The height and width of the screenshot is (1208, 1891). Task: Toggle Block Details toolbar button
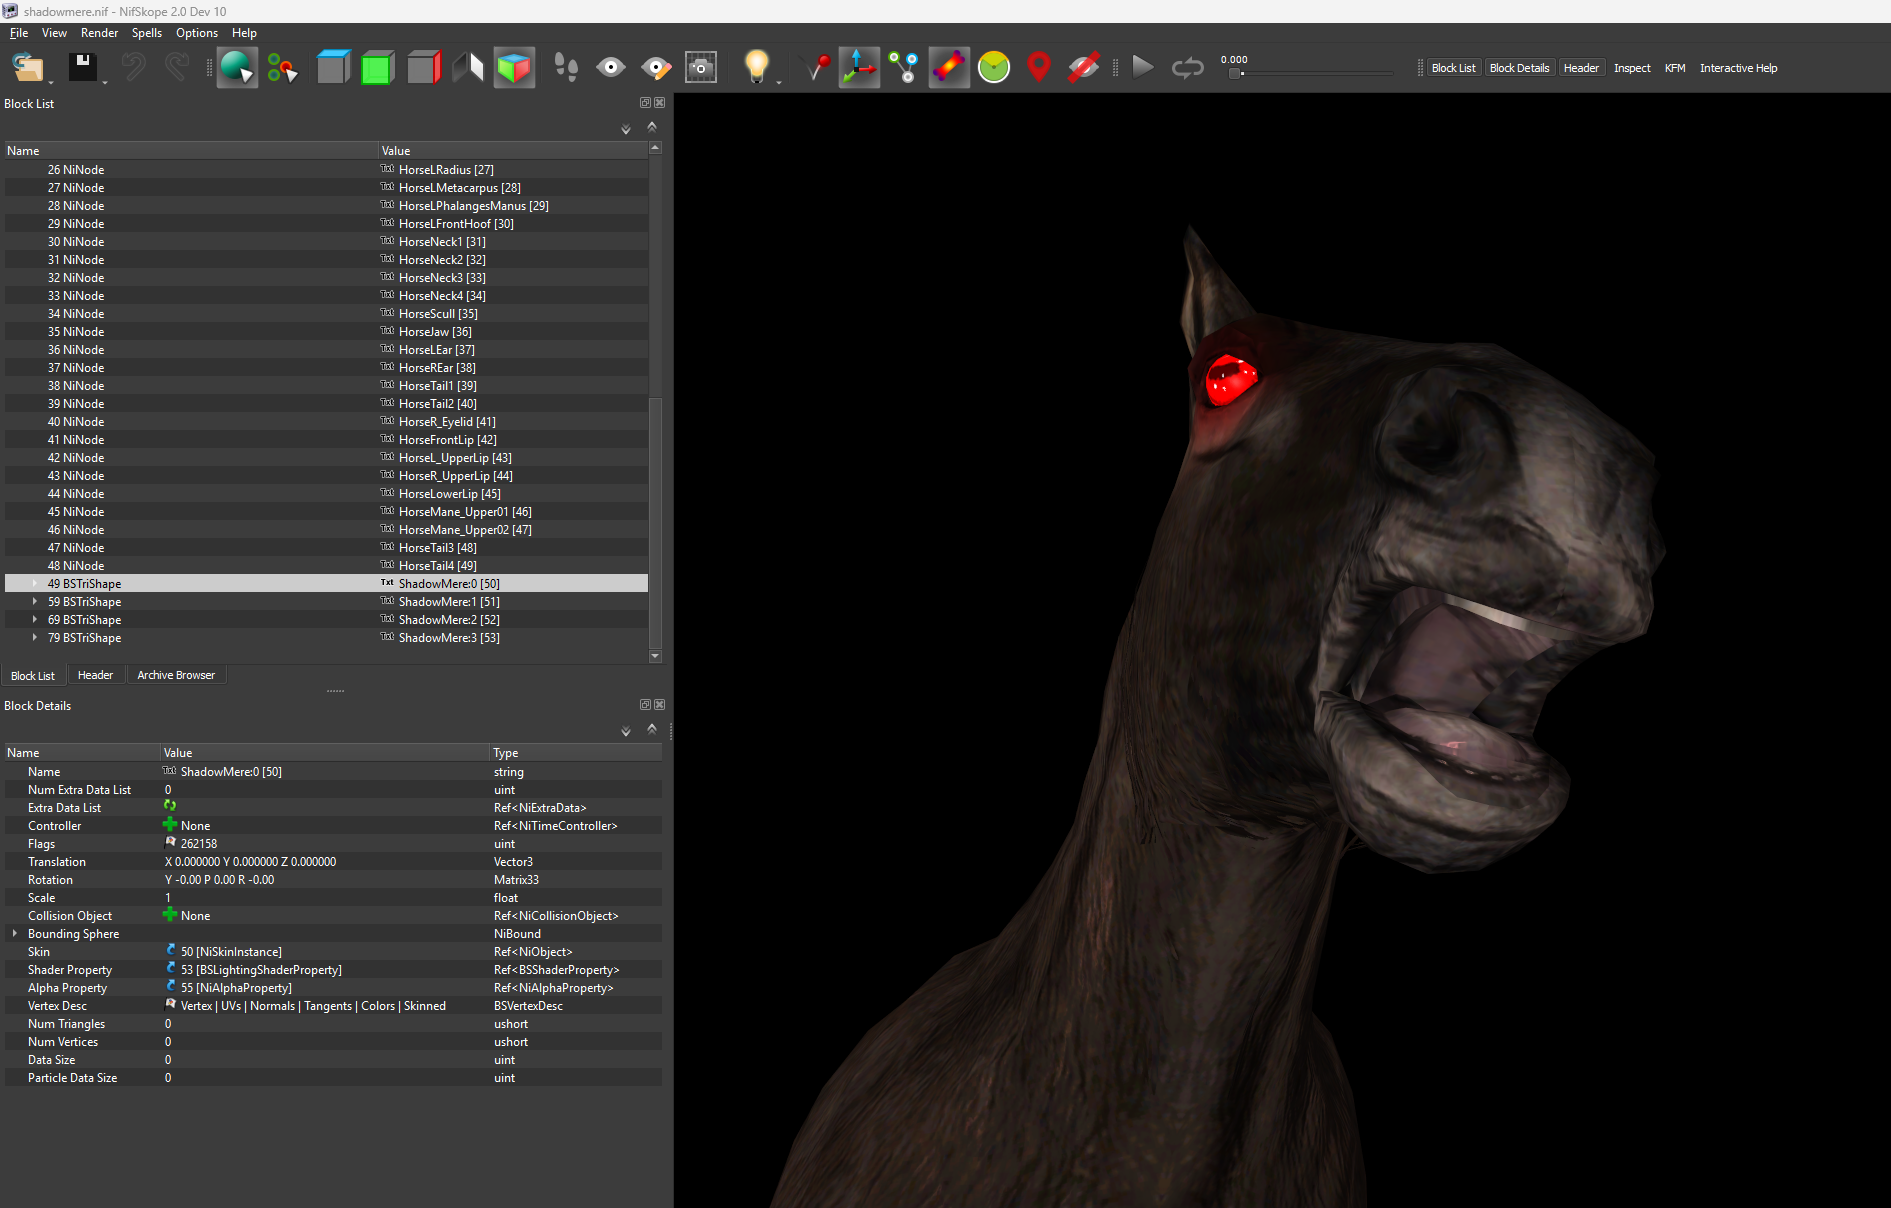pyautogui.click(x=1519, y=68)
